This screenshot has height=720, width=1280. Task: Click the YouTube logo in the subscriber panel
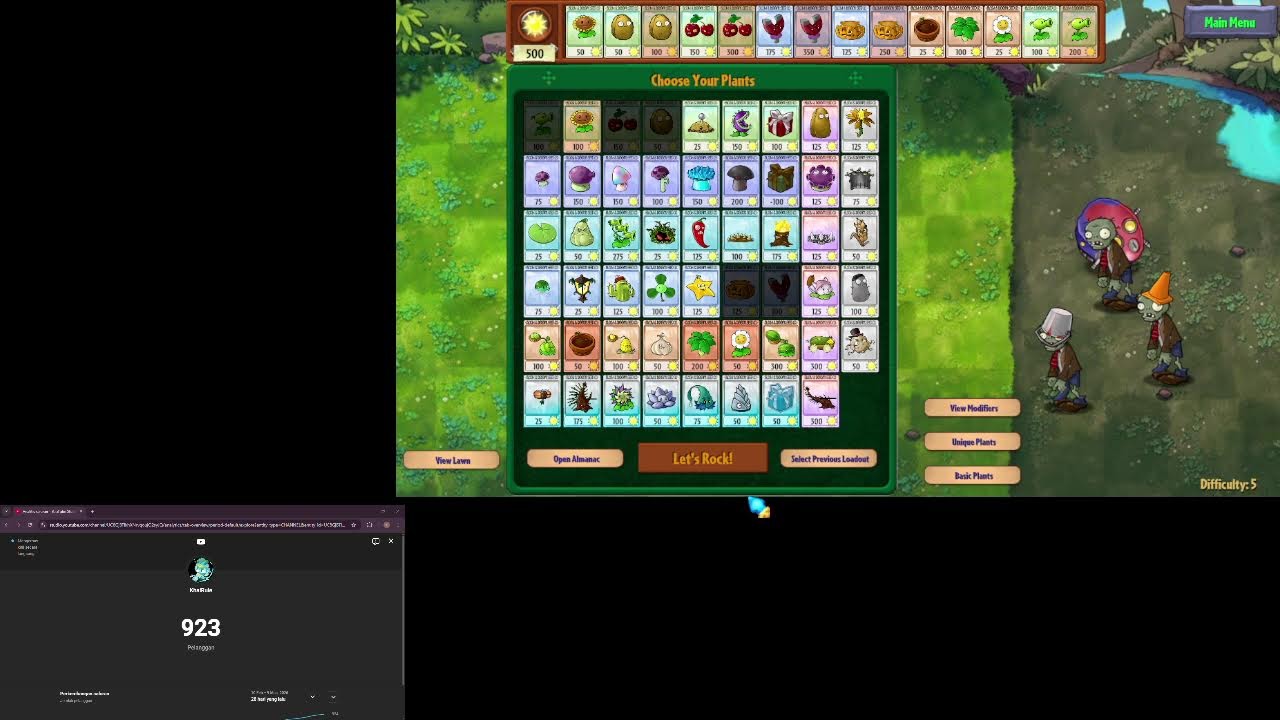pos(201,542)
